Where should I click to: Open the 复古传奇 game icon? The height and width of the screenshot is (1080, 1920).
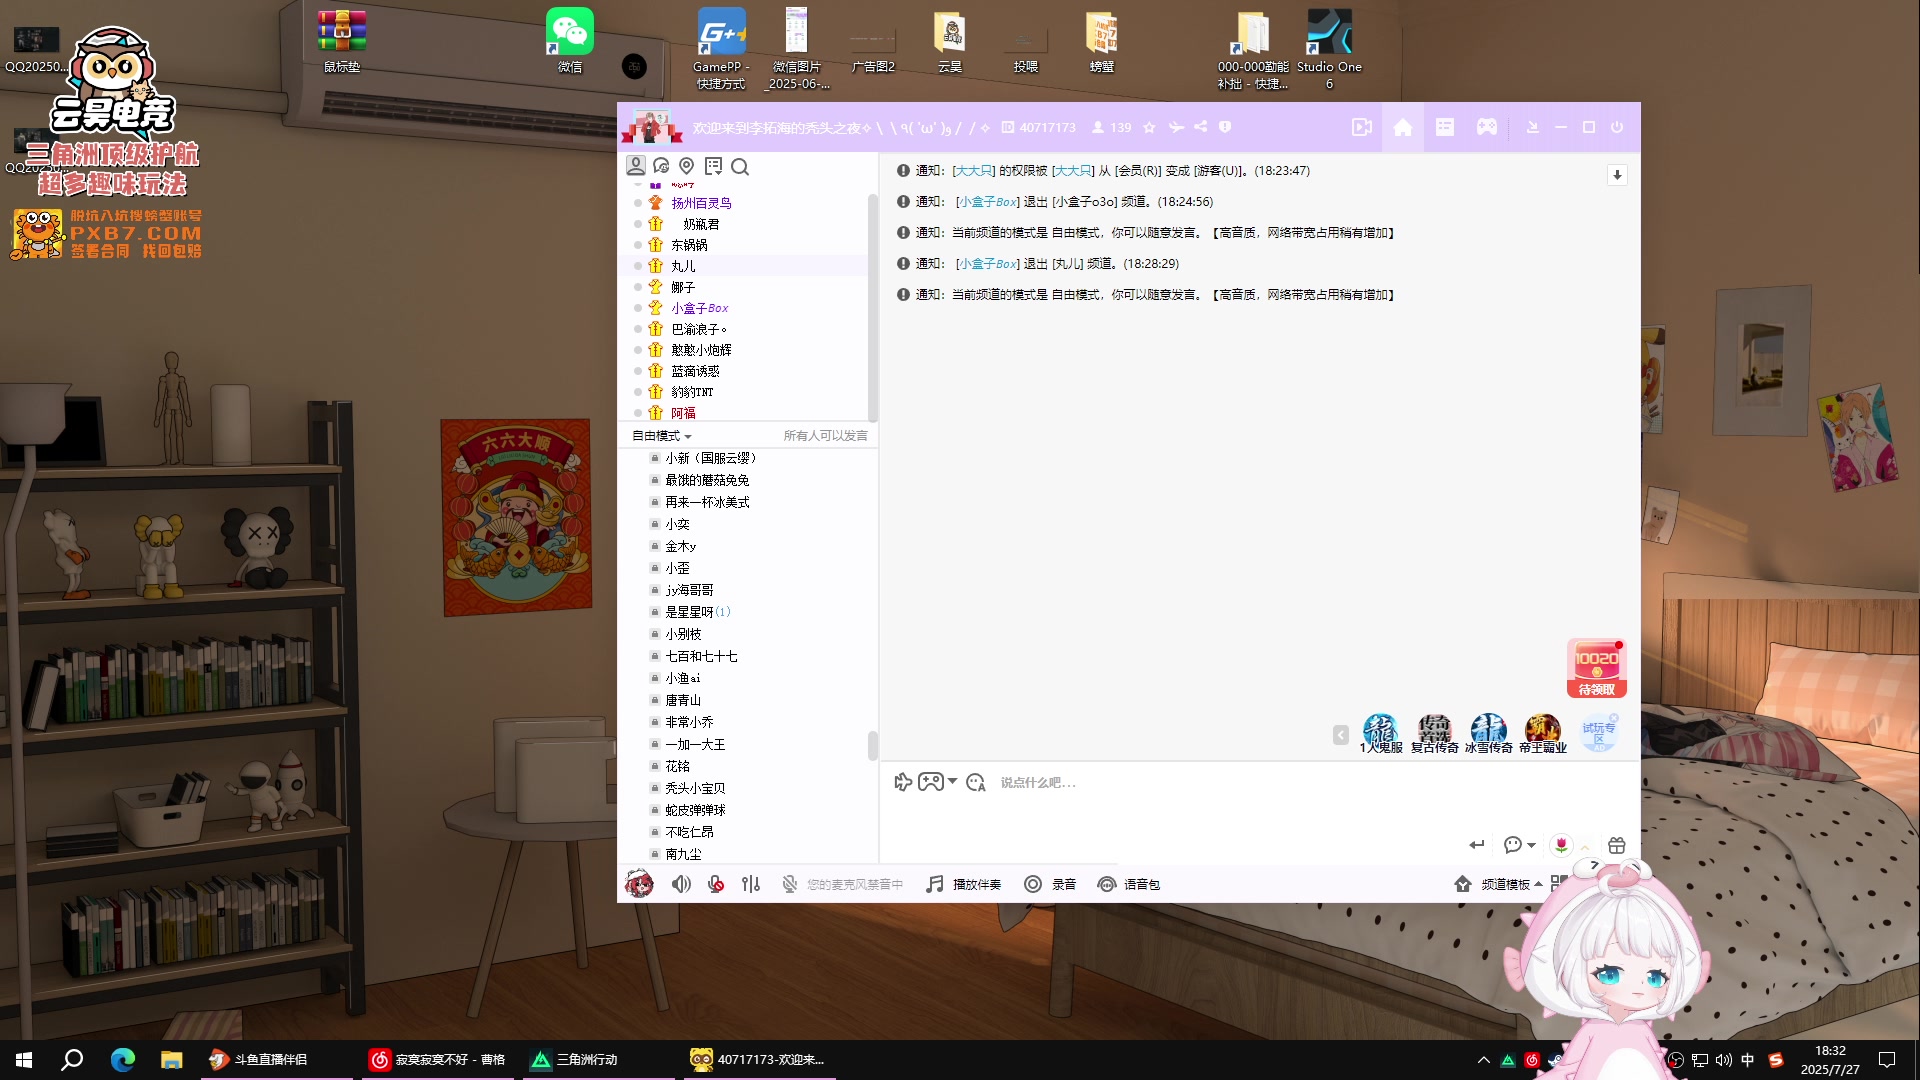point(1434,733)
